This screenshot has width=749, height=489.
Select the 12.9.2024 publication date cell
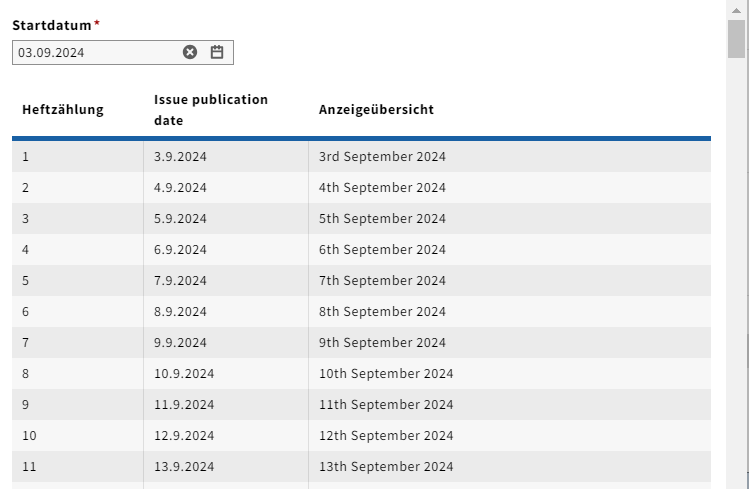click(184, 436)
